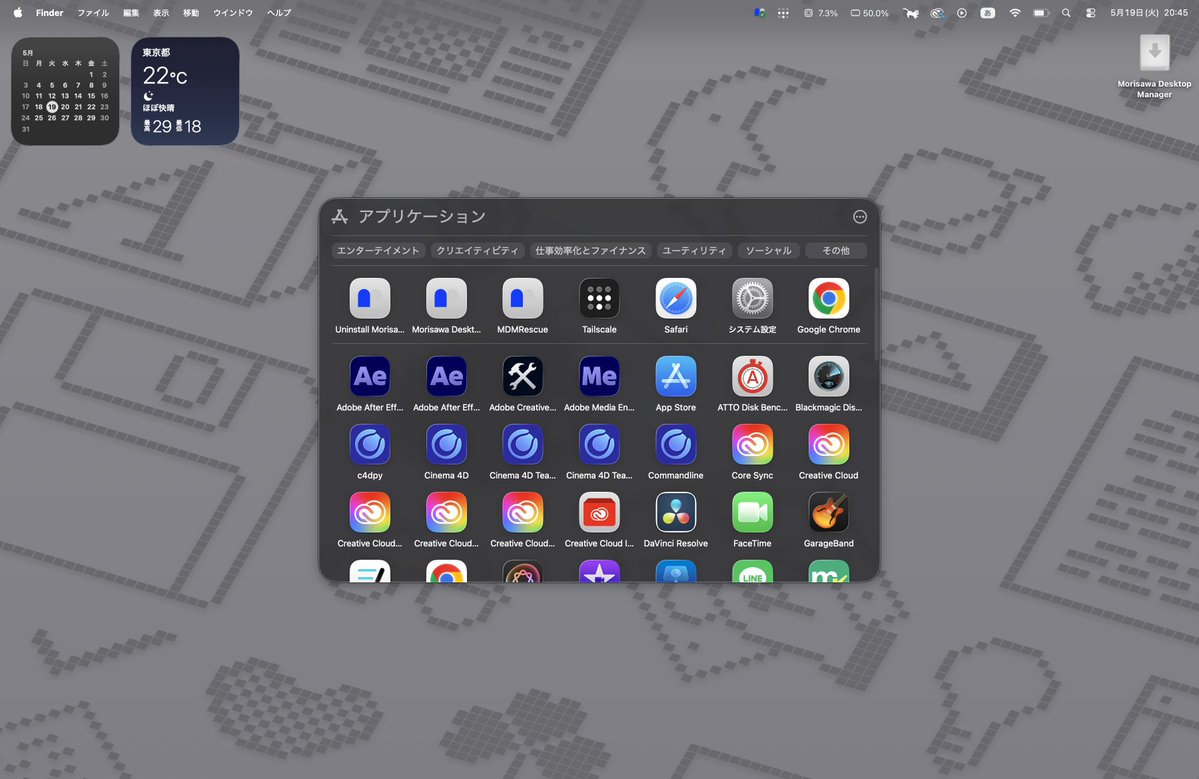This screenshot has height=779, width=1199.
Task: Open Control Center from menu bar
Action: point(1090,13)
